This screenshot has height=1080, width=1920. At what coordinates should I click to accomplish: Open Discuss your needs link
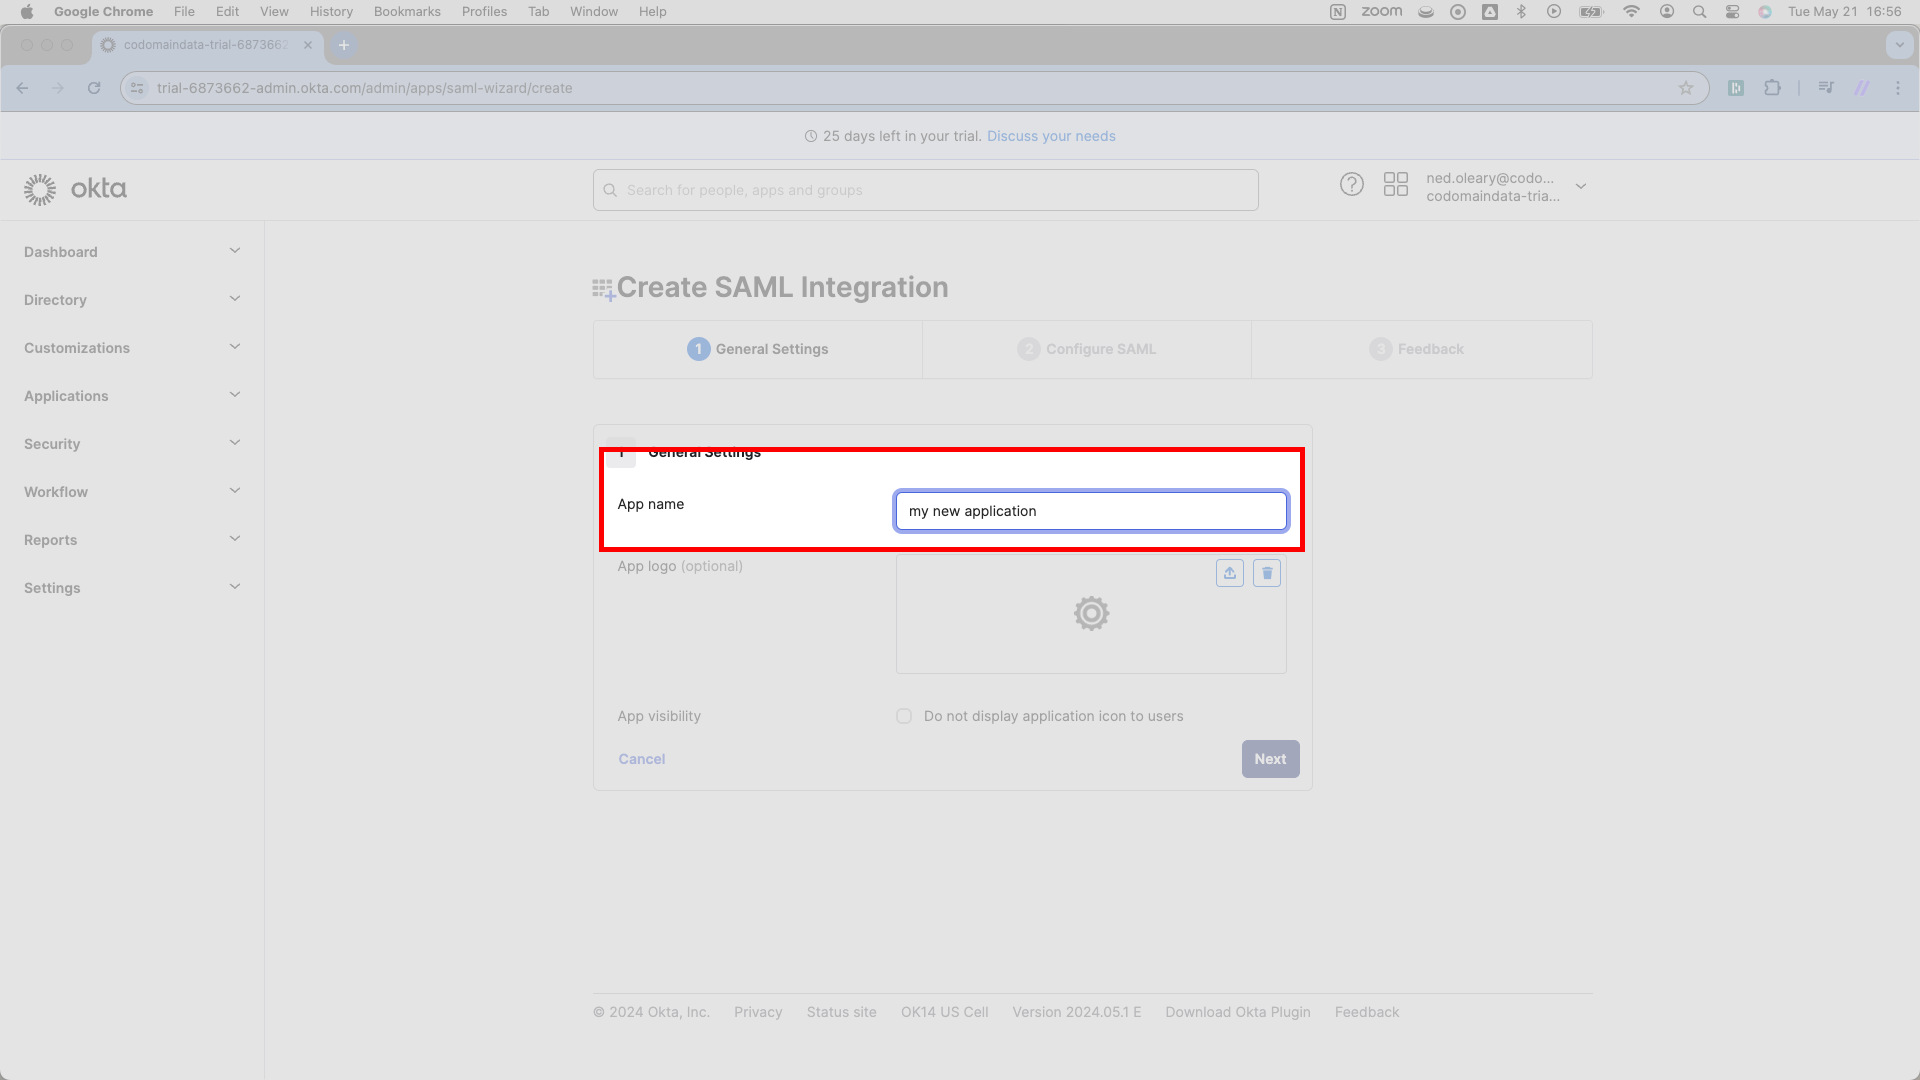[1051, 136]
